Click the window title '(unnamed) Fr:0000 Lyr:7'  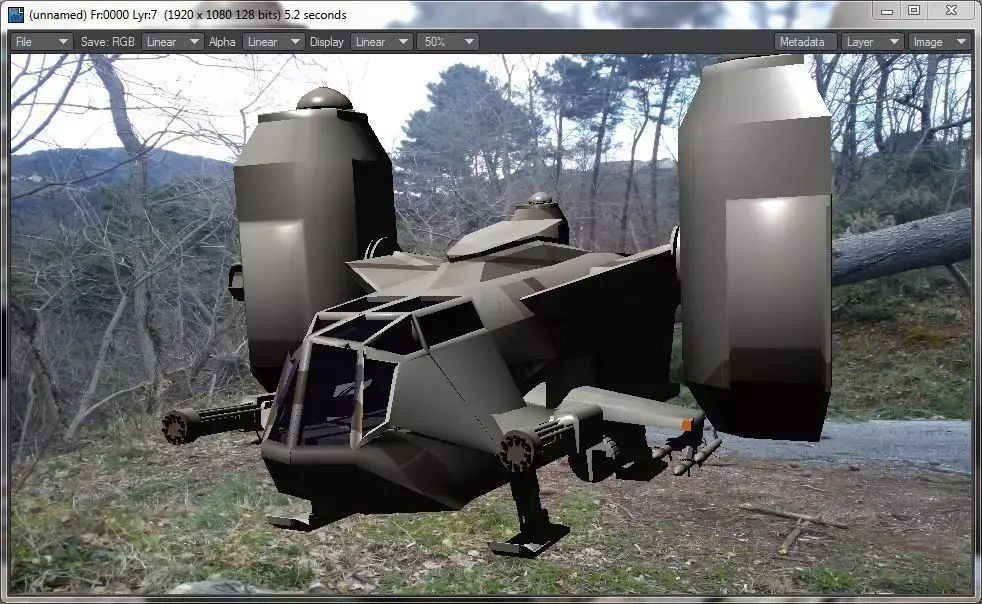point(93,14)
